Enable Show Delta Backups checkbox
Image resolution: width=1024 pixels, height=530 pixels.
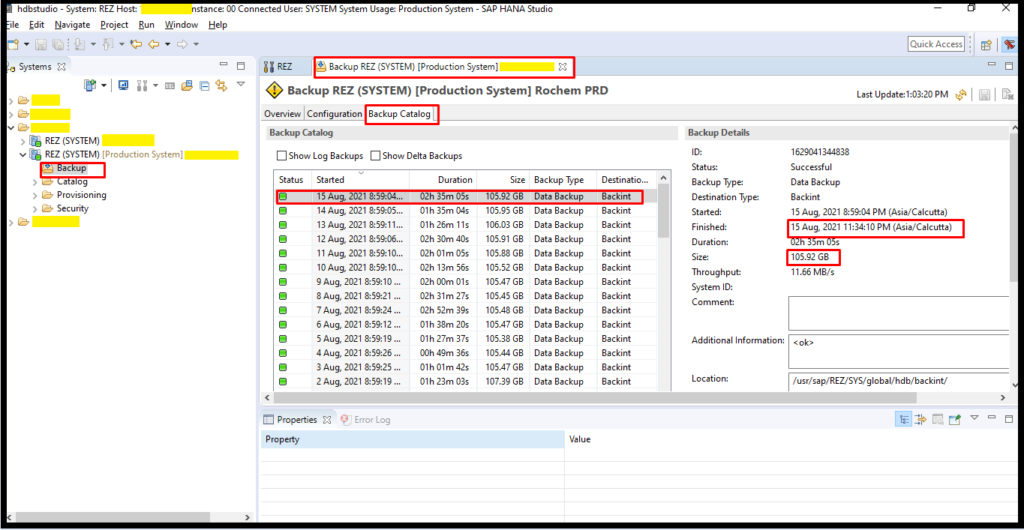tap(376, 156)
